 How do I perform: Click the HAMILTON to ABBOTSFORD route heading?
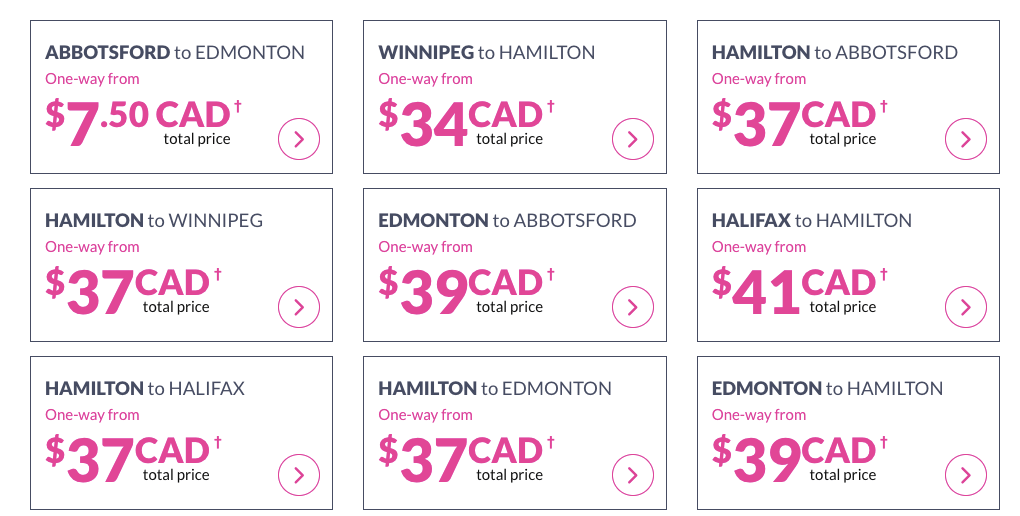(x=834, y=52)
